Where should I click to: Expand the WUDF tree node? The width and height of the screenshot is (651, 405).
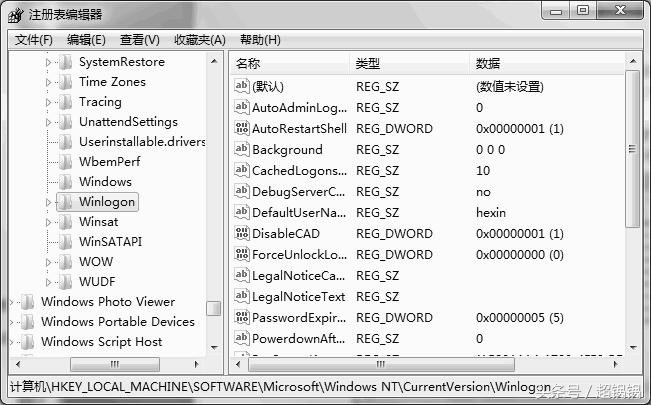[48, 282]
